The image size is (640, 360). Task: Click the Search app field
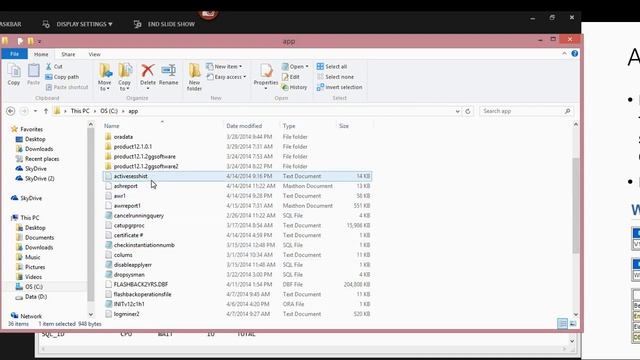click(x=526, y=111)
